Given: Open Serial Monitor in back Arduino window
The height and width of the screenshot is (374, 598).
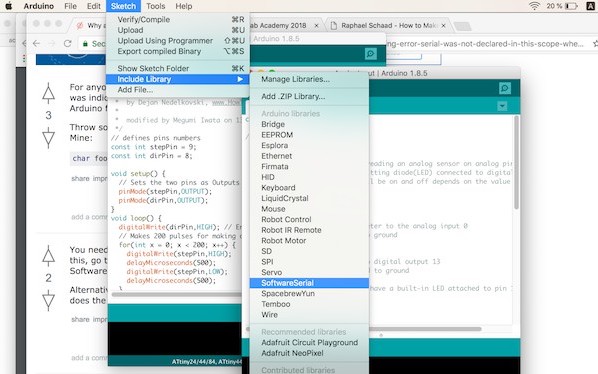Looking at the screenshot, I should tap(370, 54).
